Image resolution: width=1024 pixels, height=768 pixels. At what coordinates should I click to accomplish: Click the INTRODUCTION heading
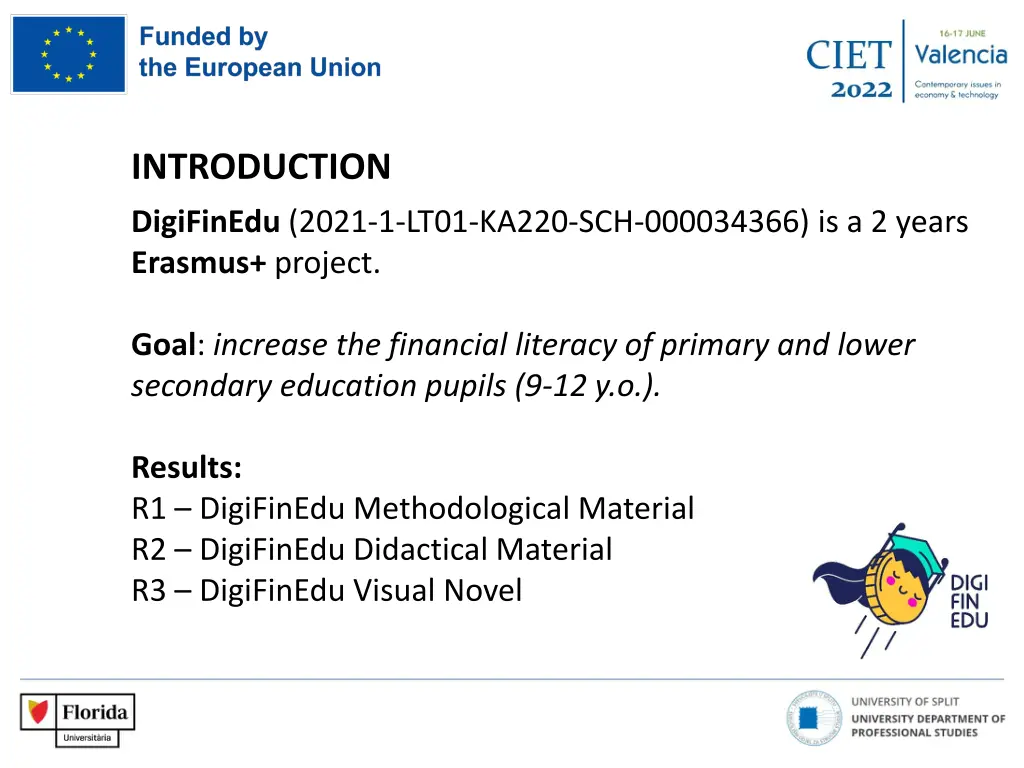[x=261, y=167]
